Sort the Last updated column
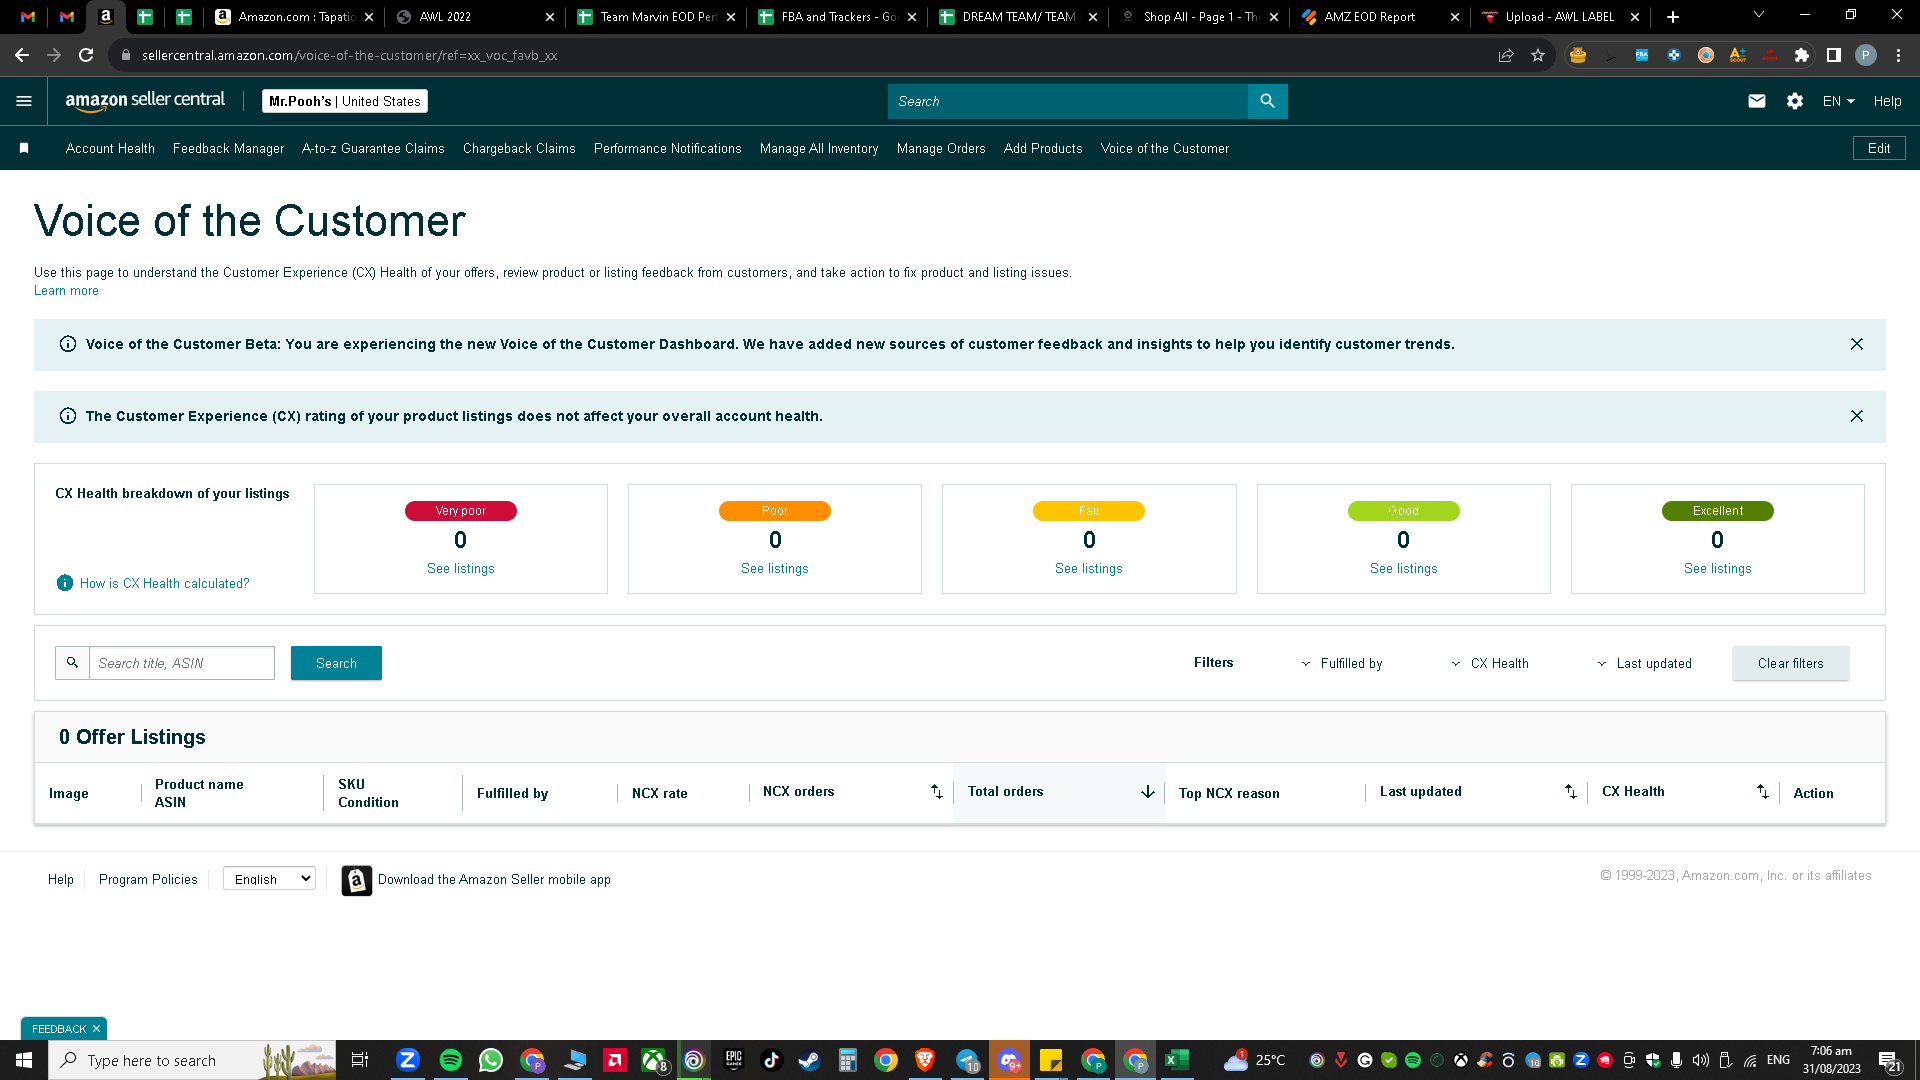 pyautogui.click(x=1571, y=792)
